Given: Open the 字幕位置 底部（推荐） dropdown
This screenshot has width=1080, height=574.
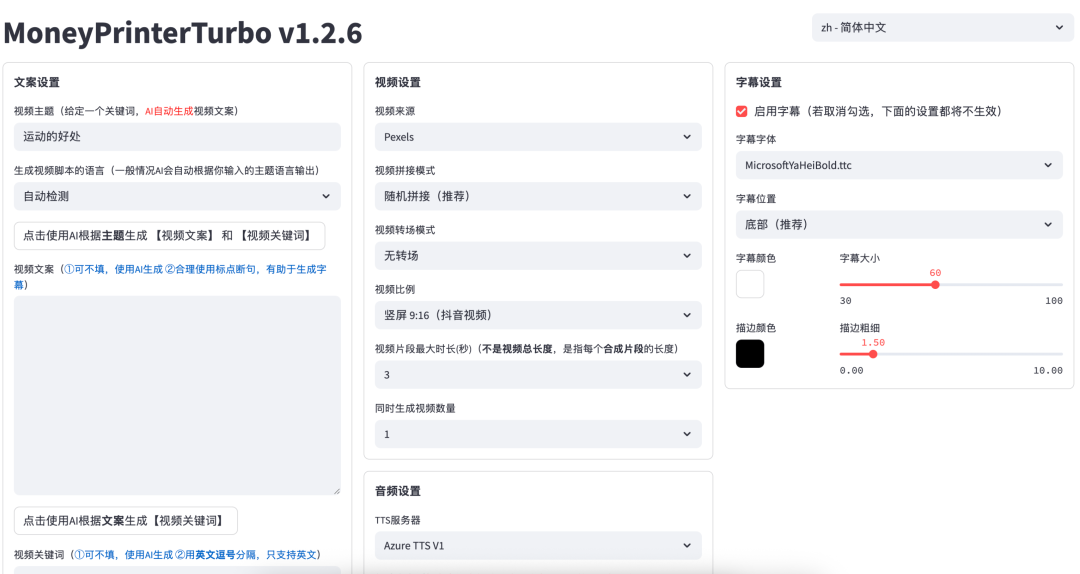Looking at the screenshot, I should tap(899, 225).
